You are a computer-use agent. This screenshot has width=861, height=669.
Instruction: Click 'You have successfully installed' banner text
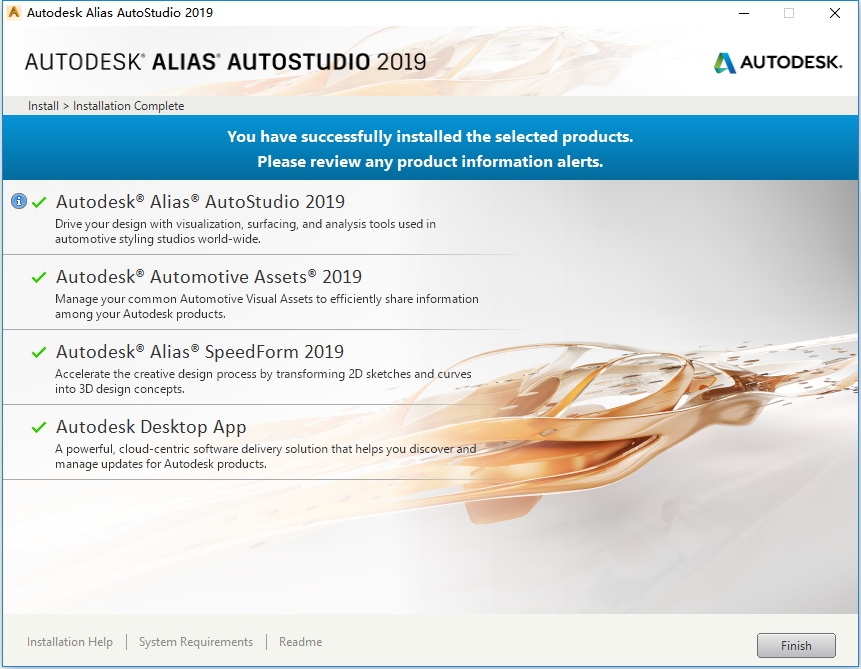pyautogui.click(x=430, y=136)
